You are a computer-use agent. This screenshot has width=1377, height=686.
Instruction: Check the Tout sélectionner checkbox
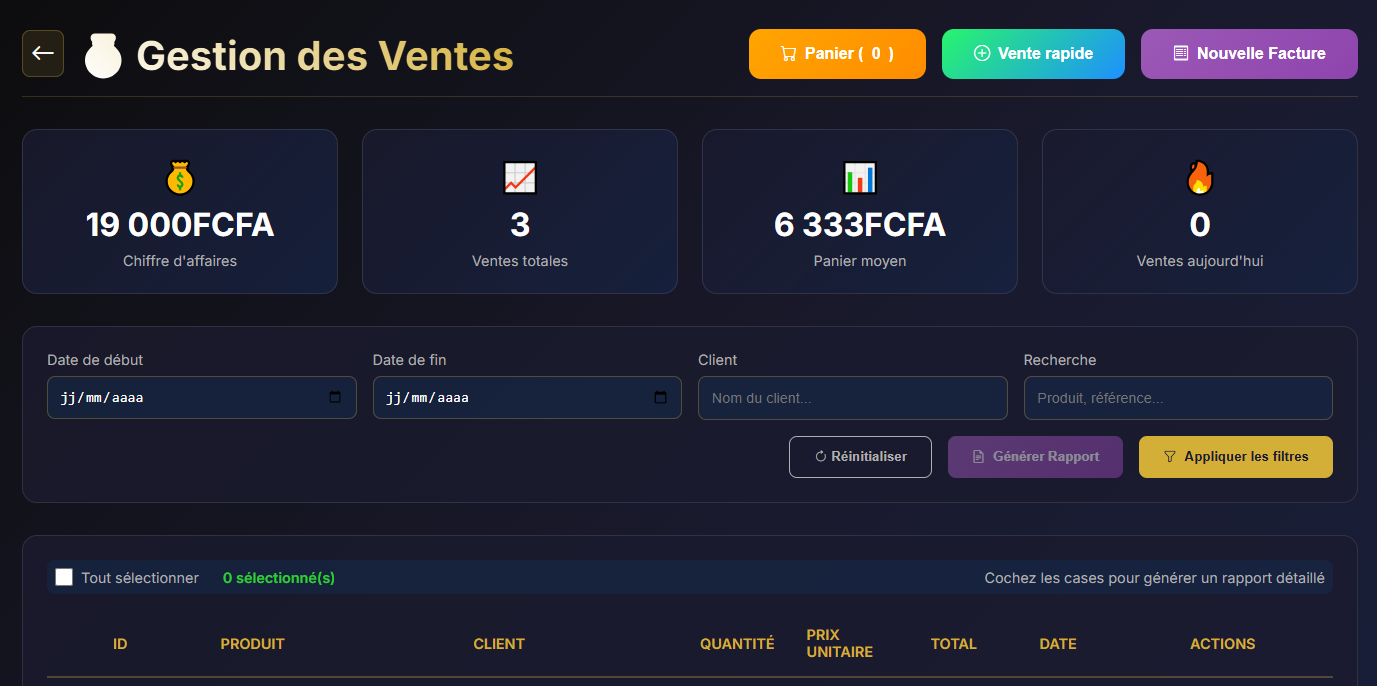tap(64, 577)
